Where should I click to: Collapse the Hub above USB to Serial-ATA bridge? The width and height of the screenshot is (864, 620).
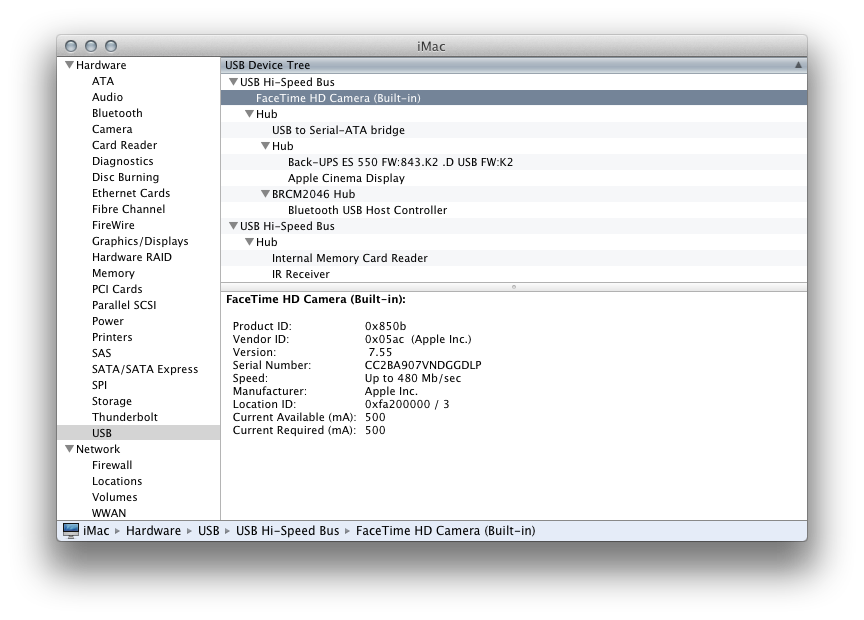[250, 114]
